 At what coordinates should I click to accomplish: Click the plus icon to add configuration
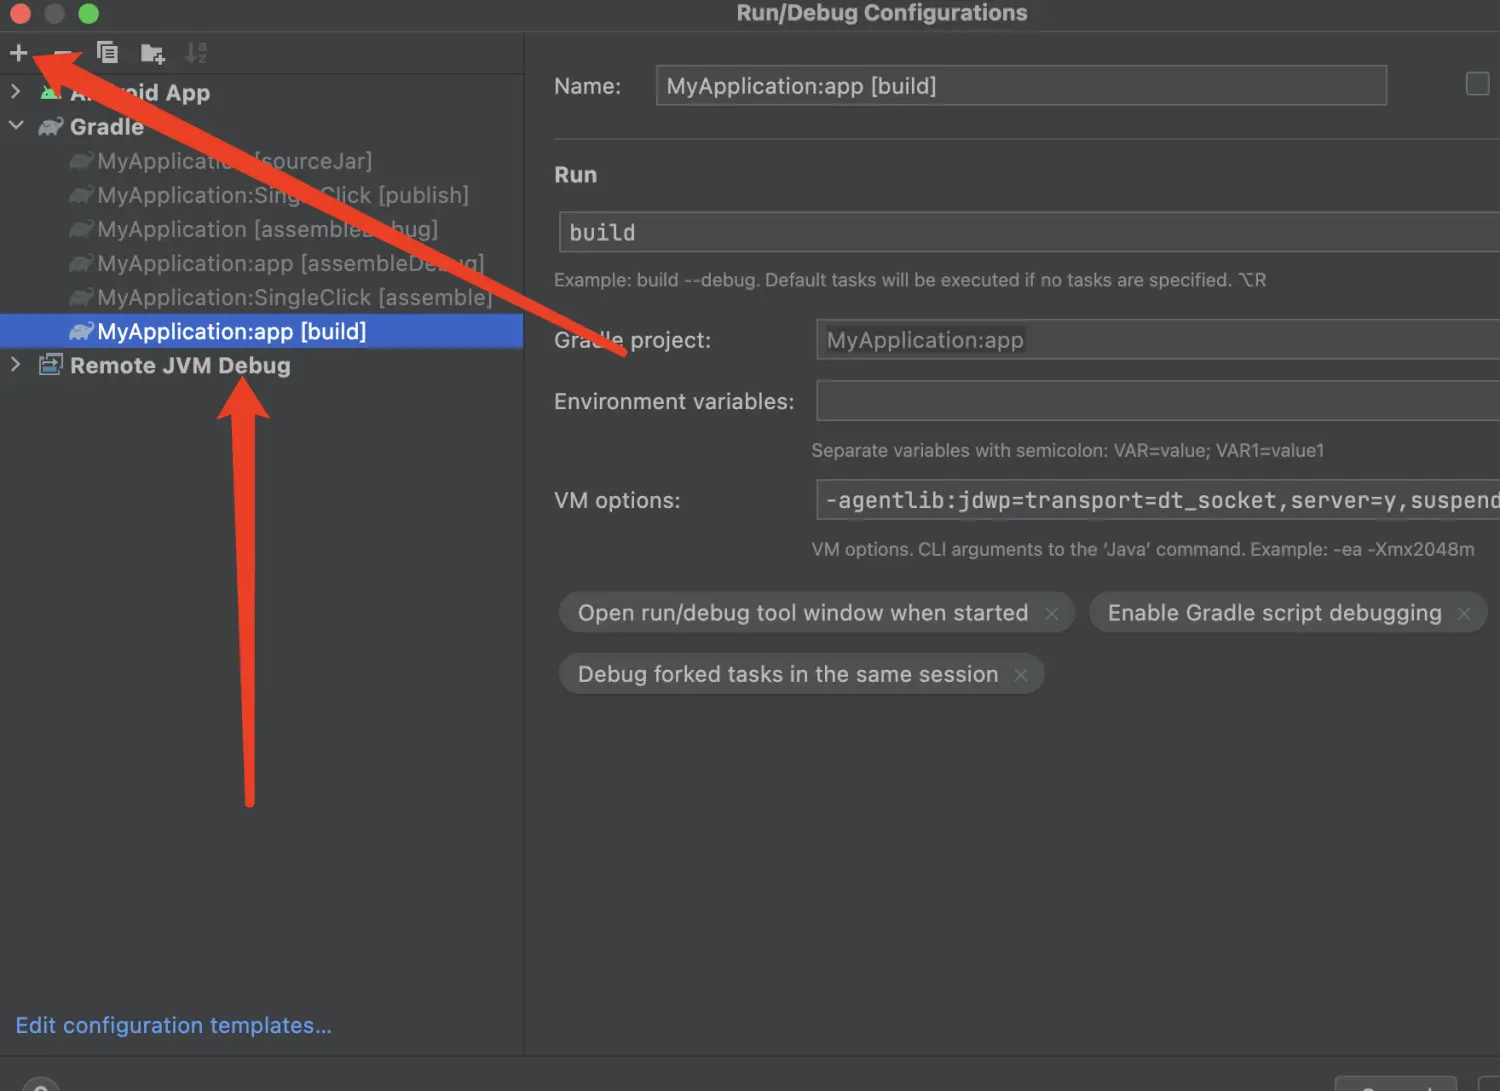click(18, 53)
